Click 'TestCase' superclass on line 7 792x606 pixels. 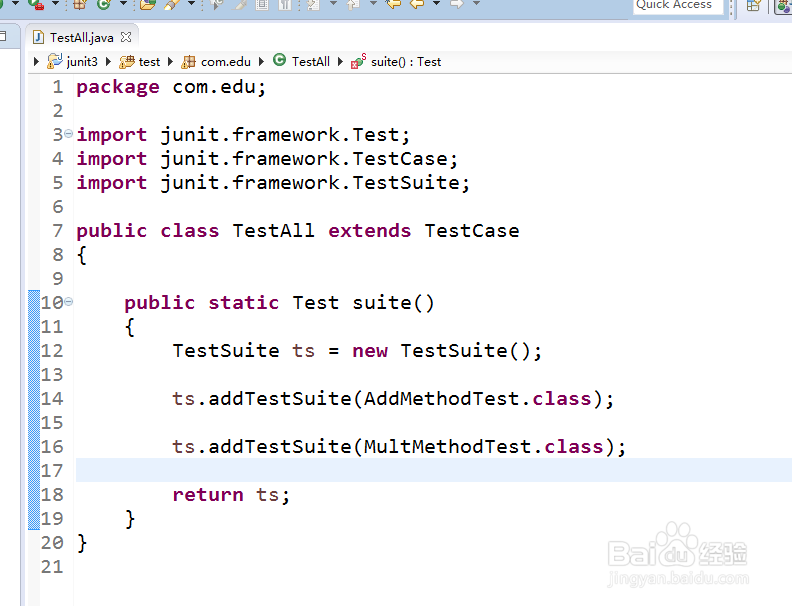(472, 231)
